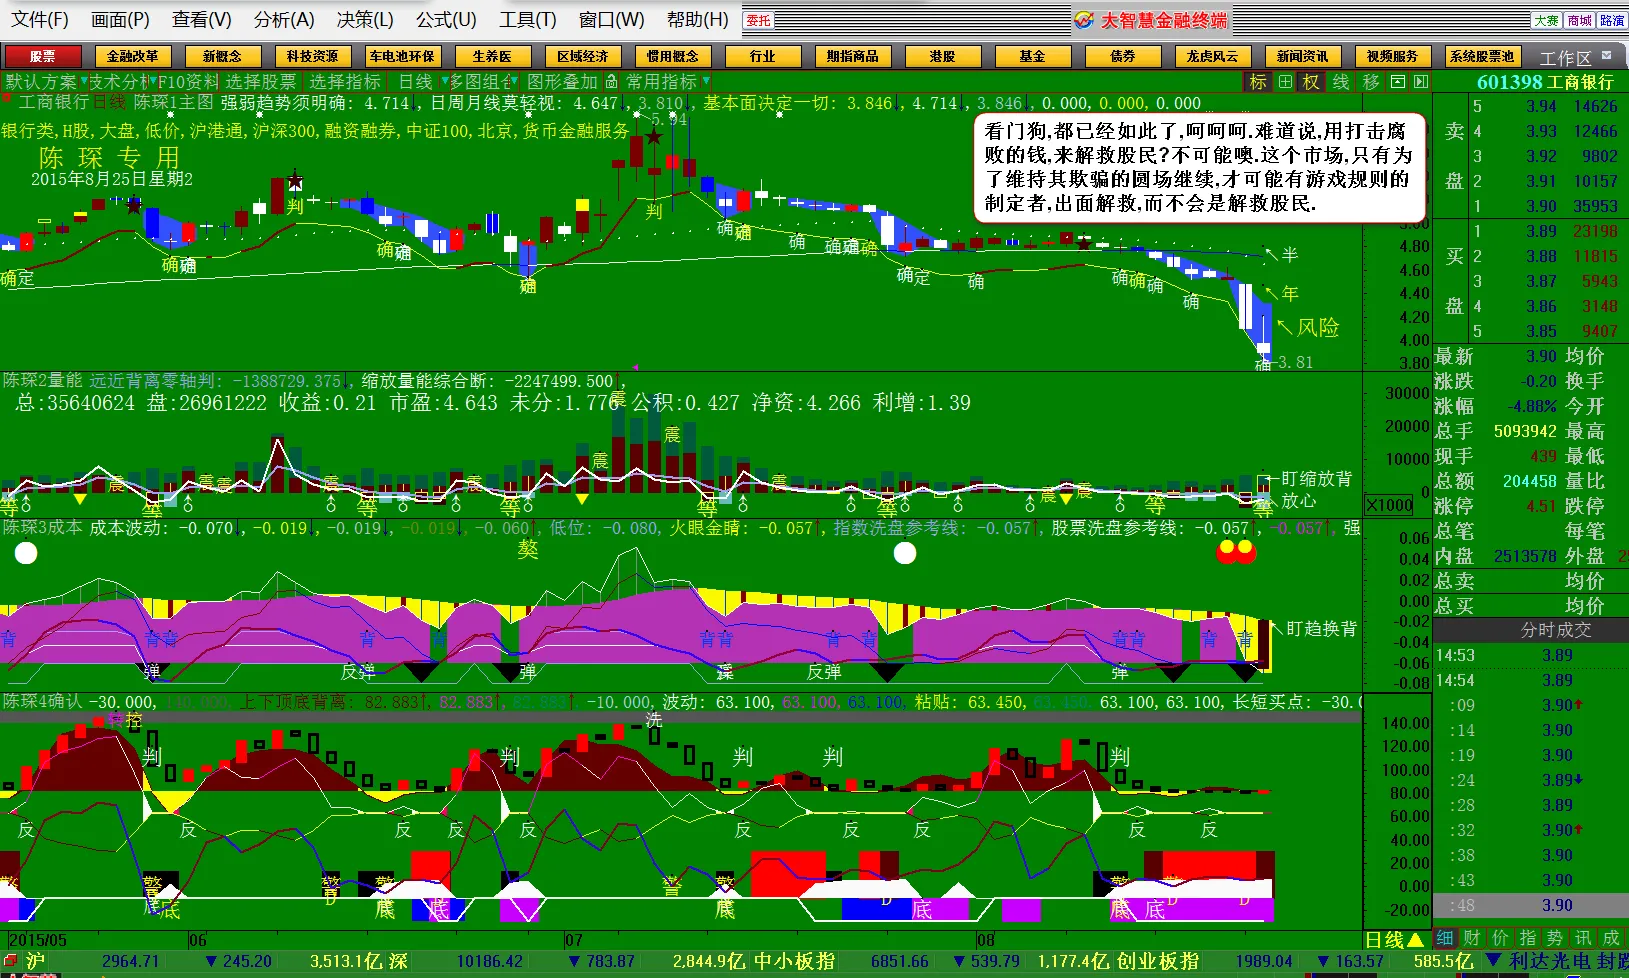Click the 大赛 button in title bar
This screenshot has height=978, width=1629.
click(1546, 20)
